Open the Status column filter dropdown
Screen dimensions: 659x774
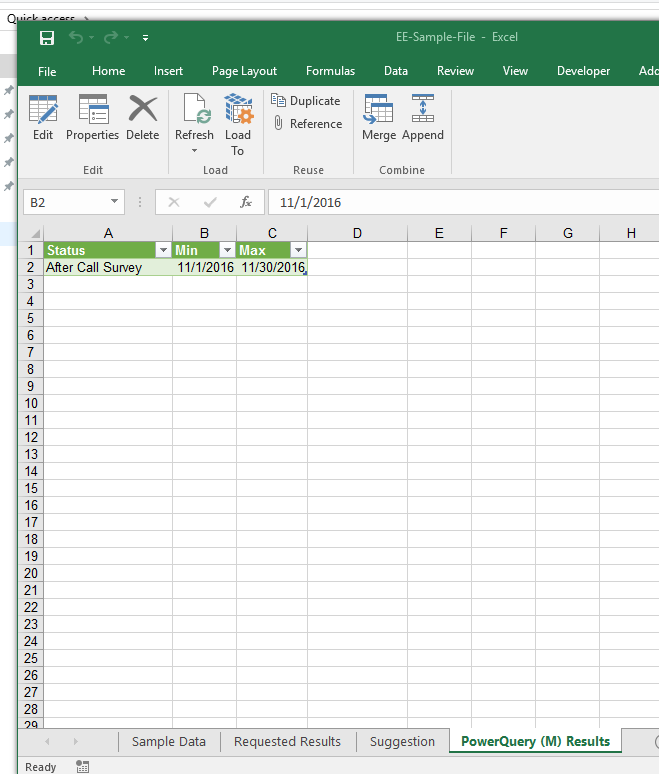pyautogui.click(x=163, y=250)
